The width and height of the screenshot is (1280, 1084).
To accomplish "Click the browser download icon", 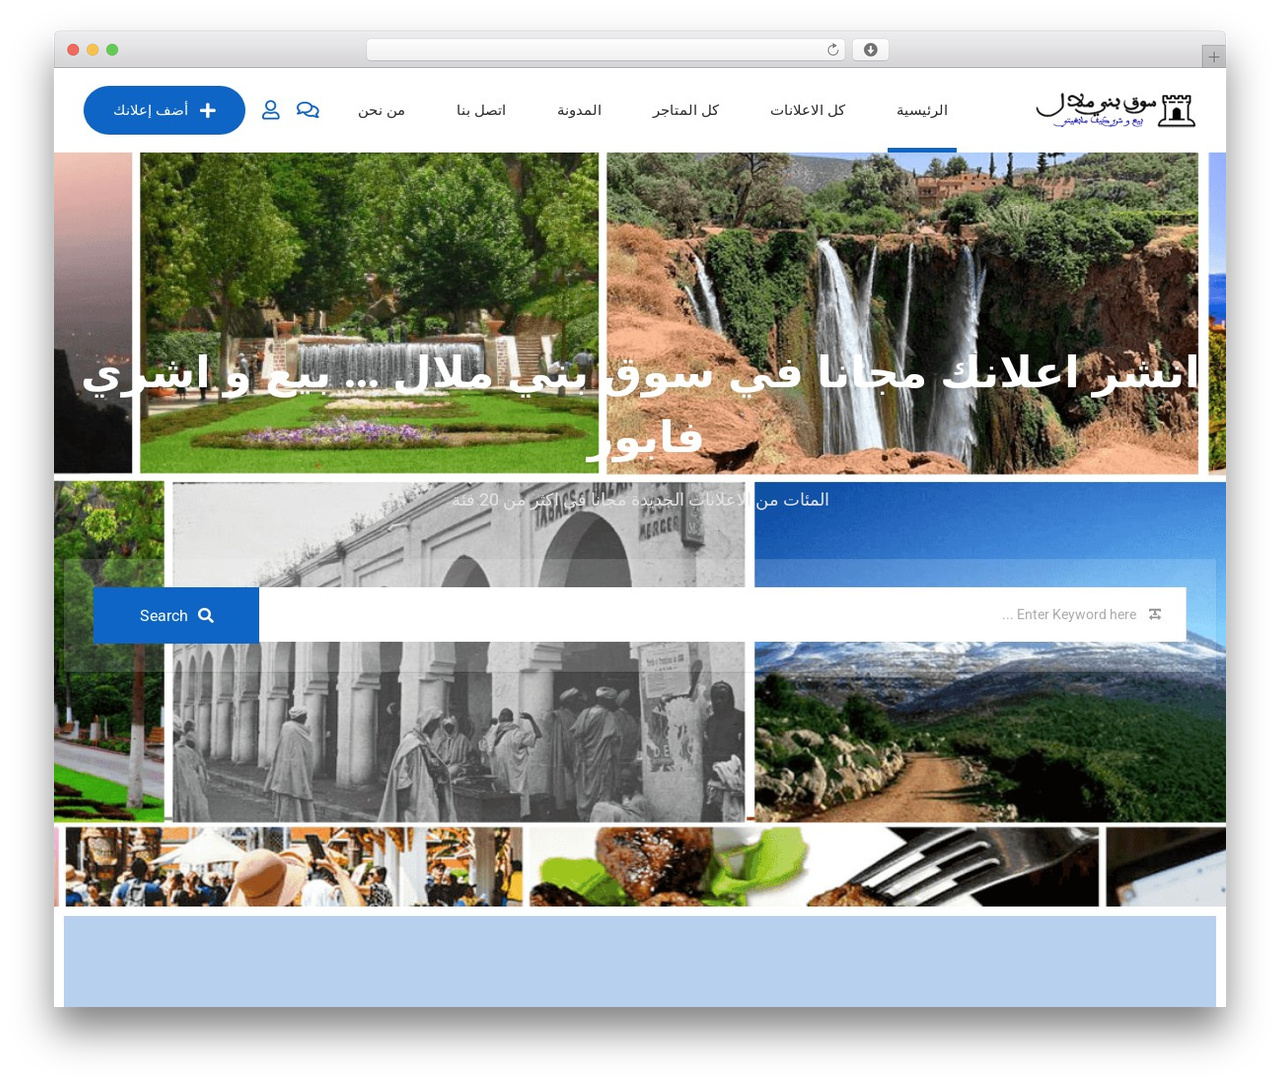I will pyautogui.click(x=870, y=50).
